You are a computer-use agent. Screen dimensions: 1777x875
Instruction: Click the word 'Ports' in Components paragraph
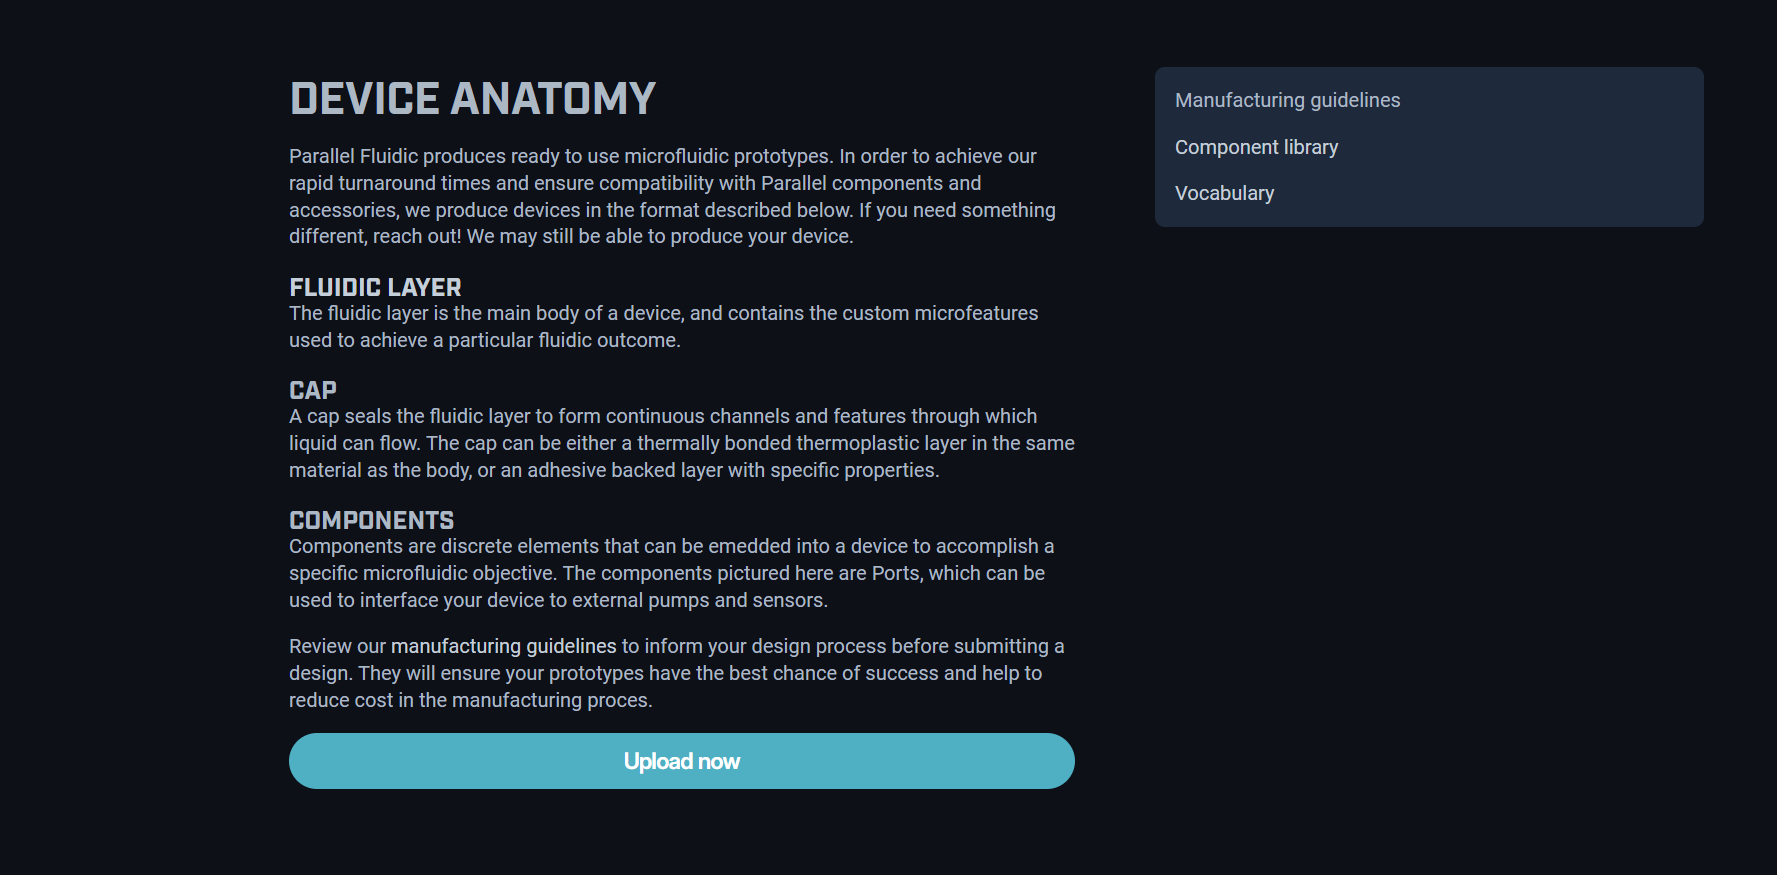point(897,573)
